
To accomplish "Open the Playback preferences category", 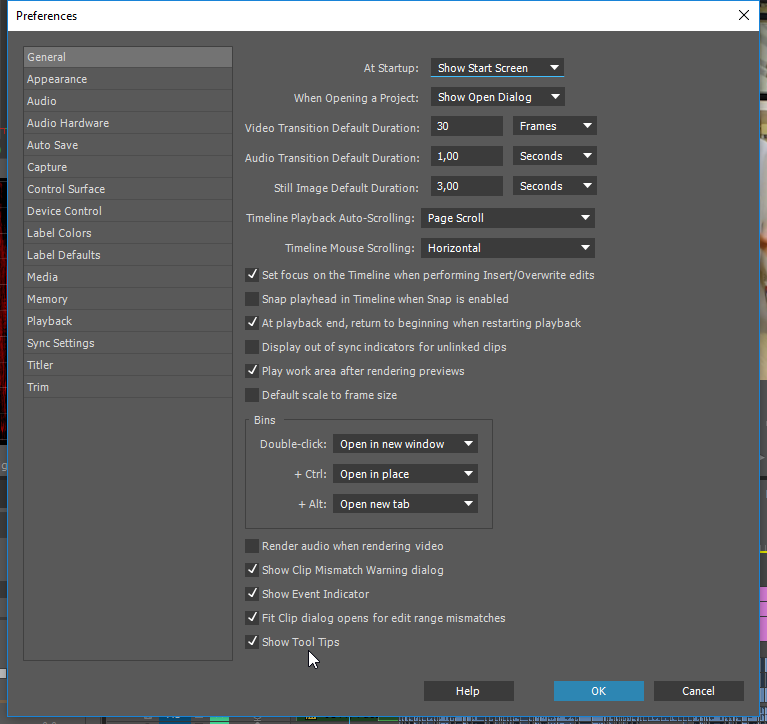I will [x=128, y=321].
